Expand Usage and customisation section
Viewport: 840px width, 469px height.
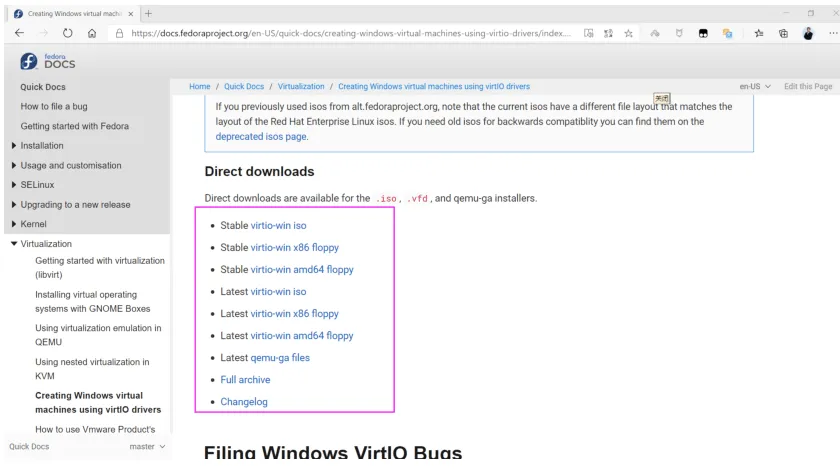[x=14, y=166]
